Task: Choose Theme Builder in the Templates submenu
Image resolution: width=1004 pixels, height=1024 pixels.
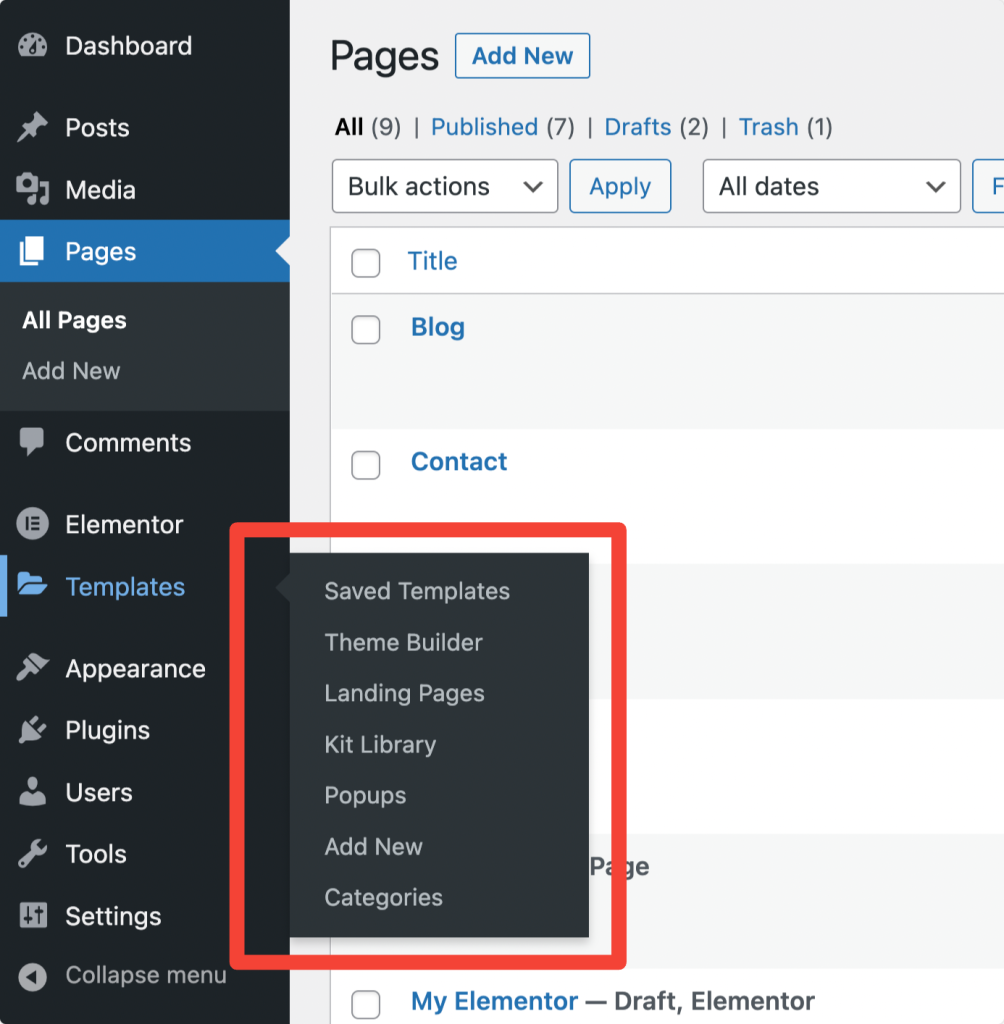Action: click(403, 642)
